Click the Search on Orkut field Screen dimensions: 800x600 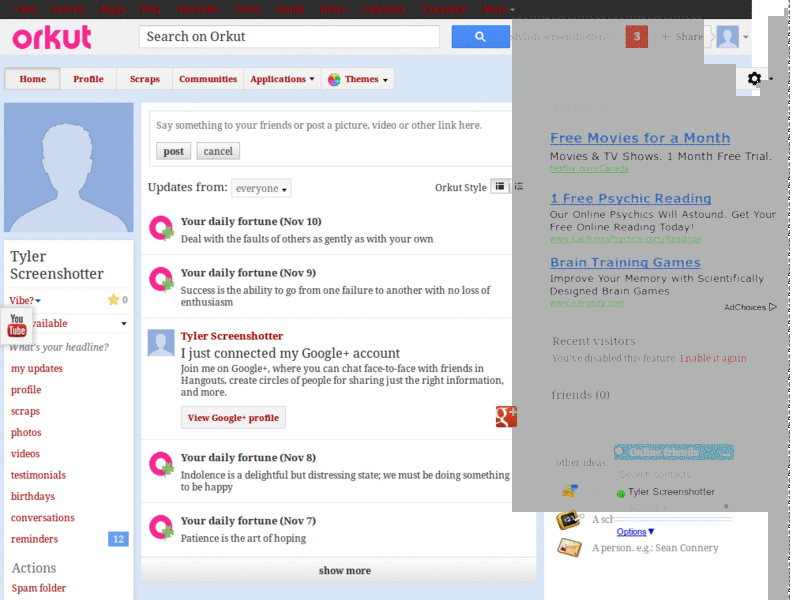coord(289,37)
